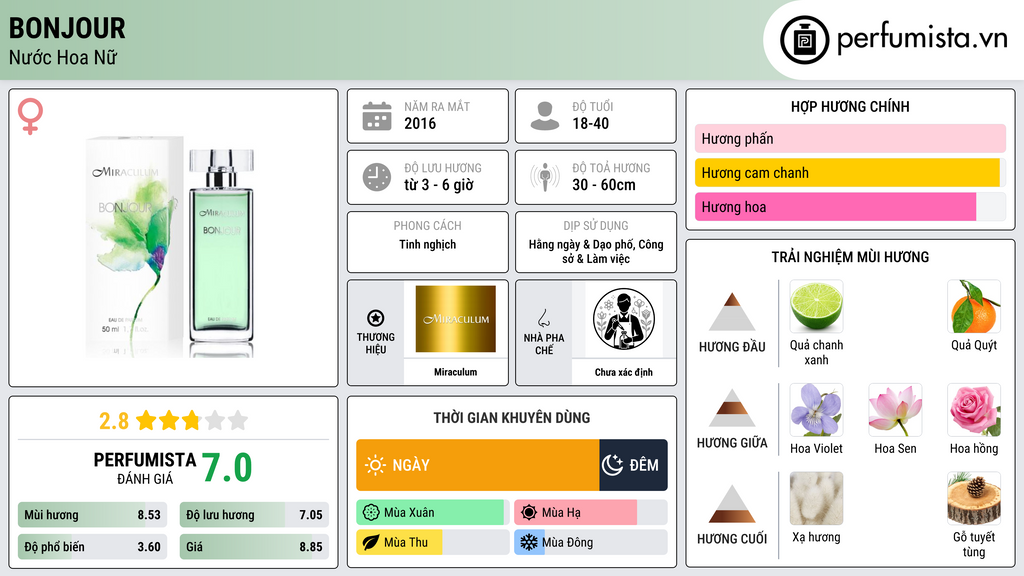The image size is (1024, 576).
Task: Click the BONJOUR title heading
Action: tap(67, 28)
